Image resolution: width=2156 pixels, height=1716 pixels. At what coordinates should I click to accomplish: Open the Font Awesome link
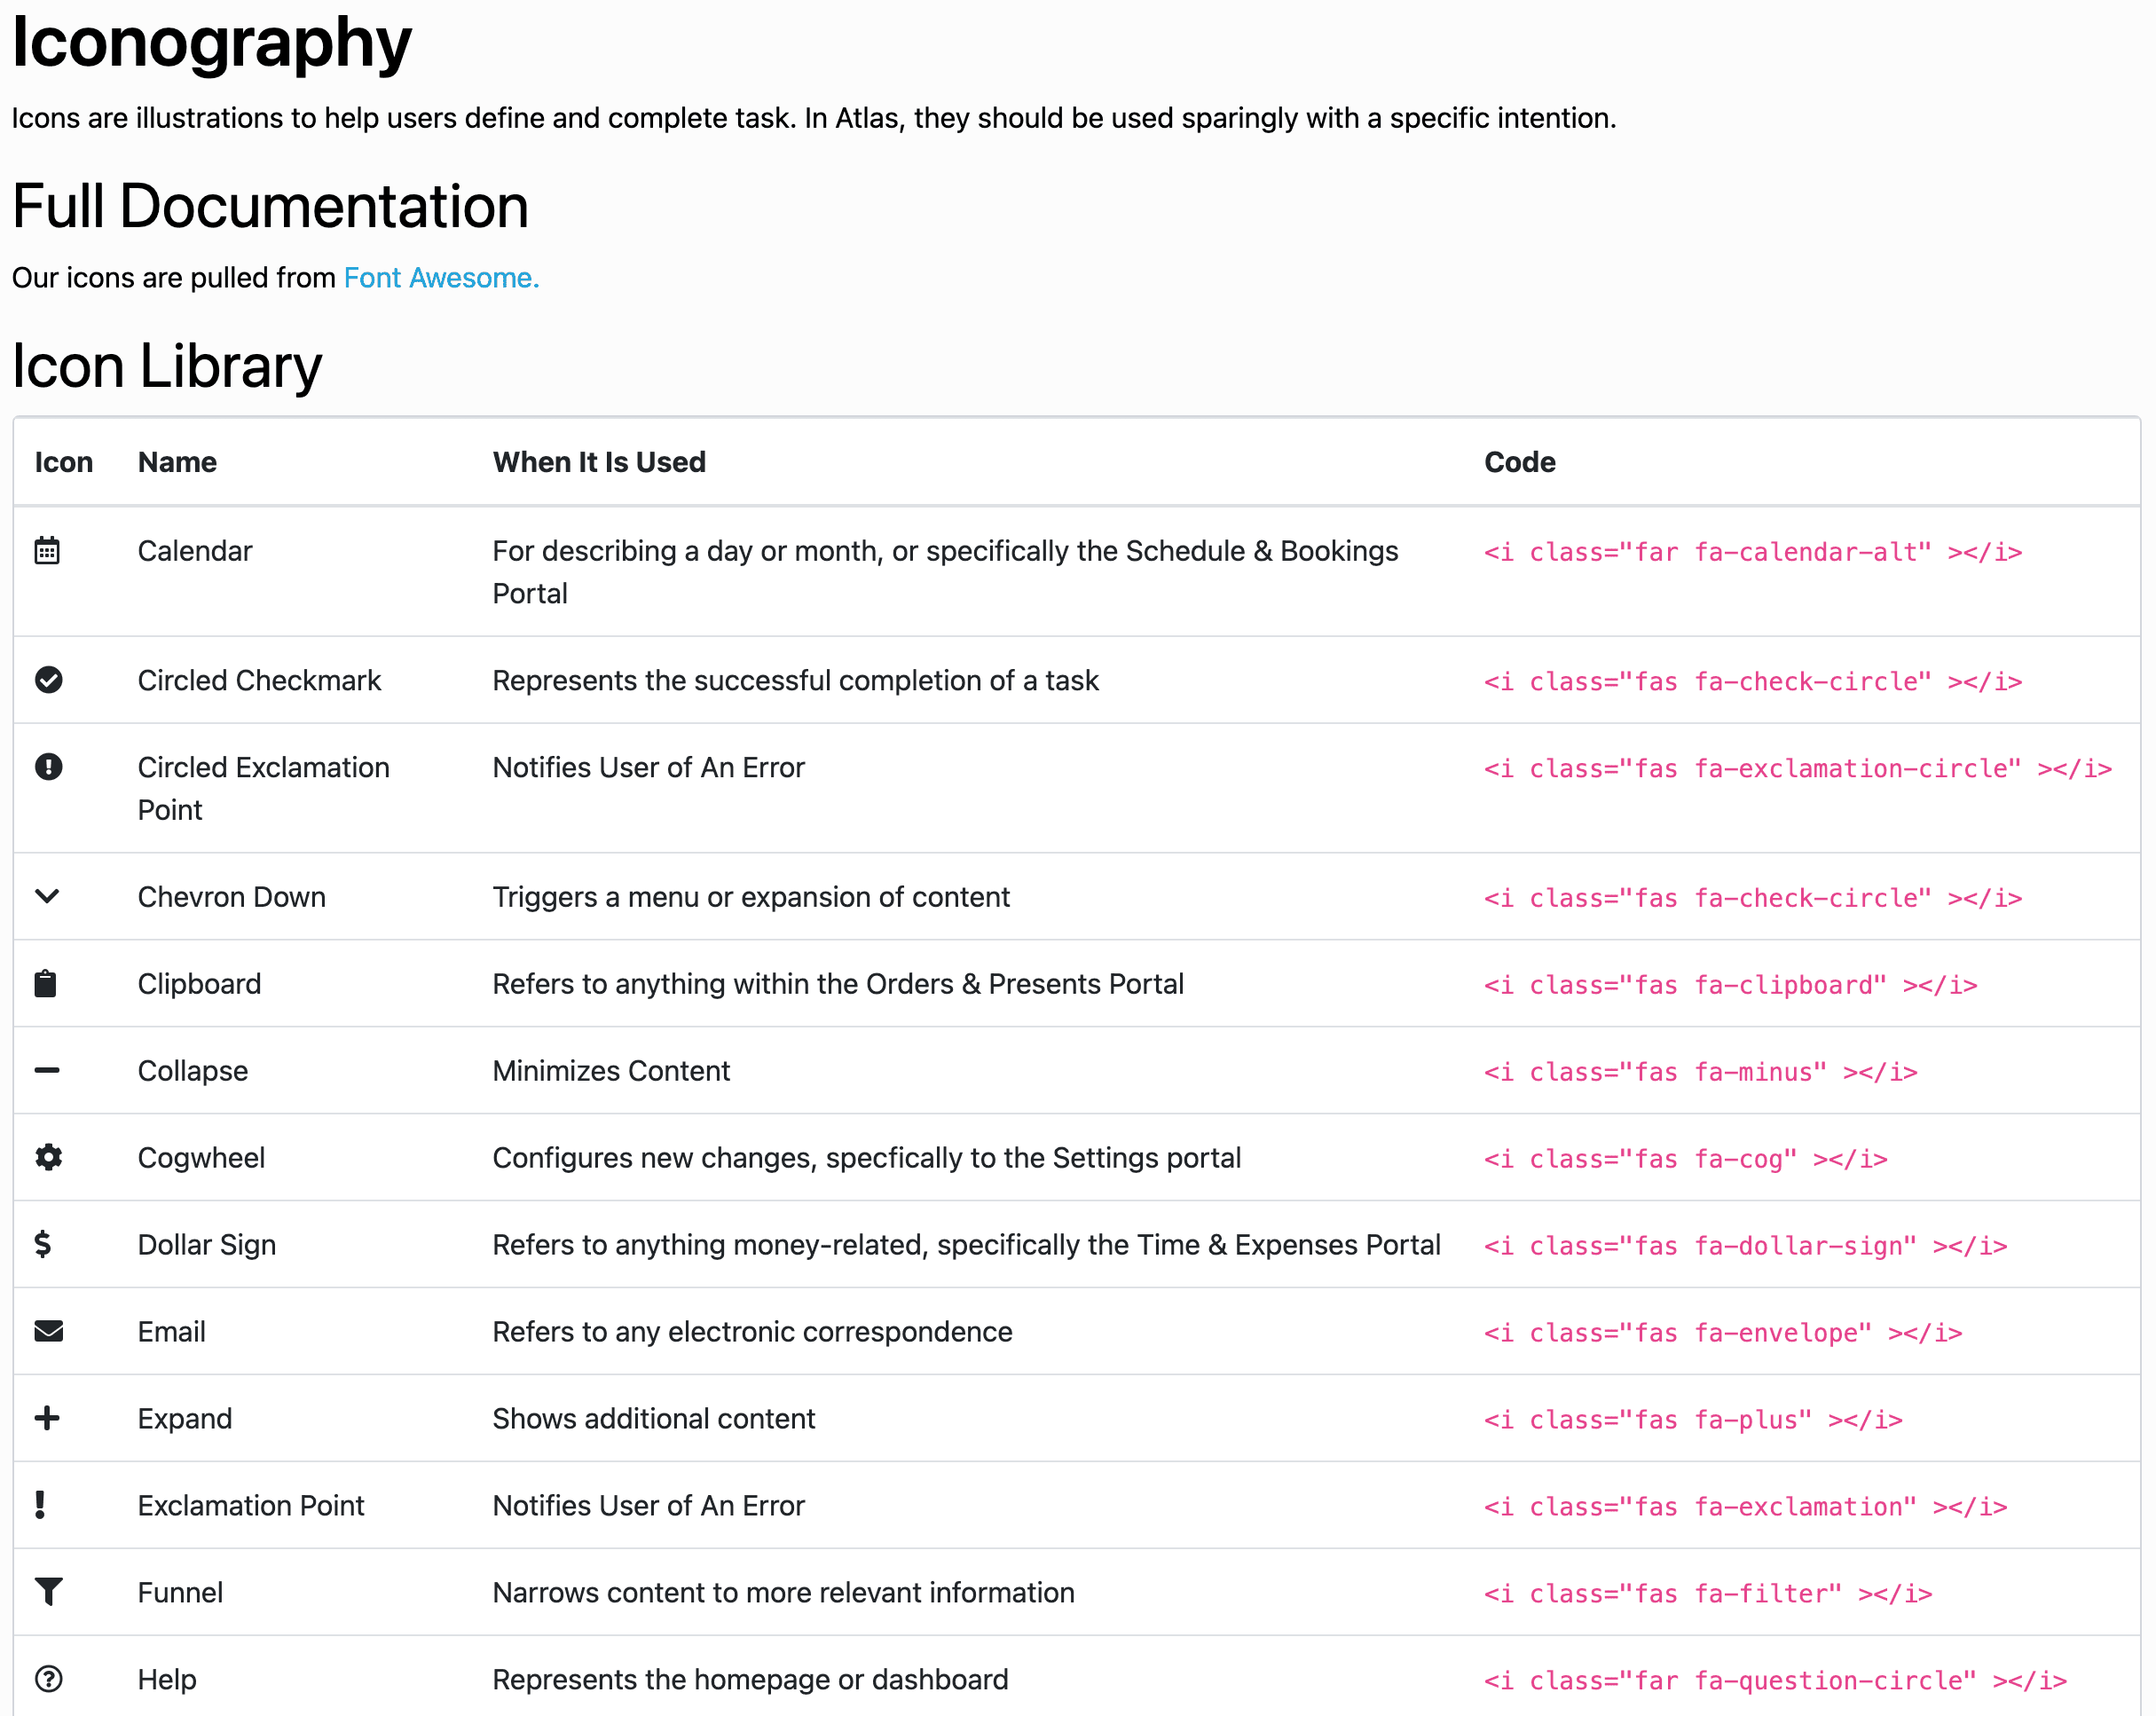tap(441, 277)
